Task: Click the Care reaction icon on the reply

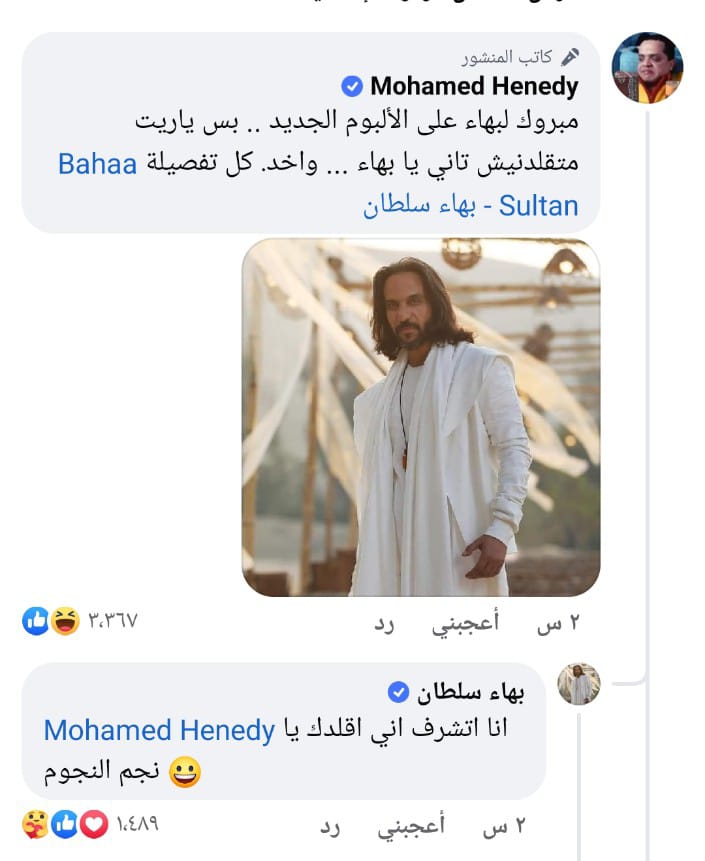Action: pyautogui.click(x=37, y=826)
